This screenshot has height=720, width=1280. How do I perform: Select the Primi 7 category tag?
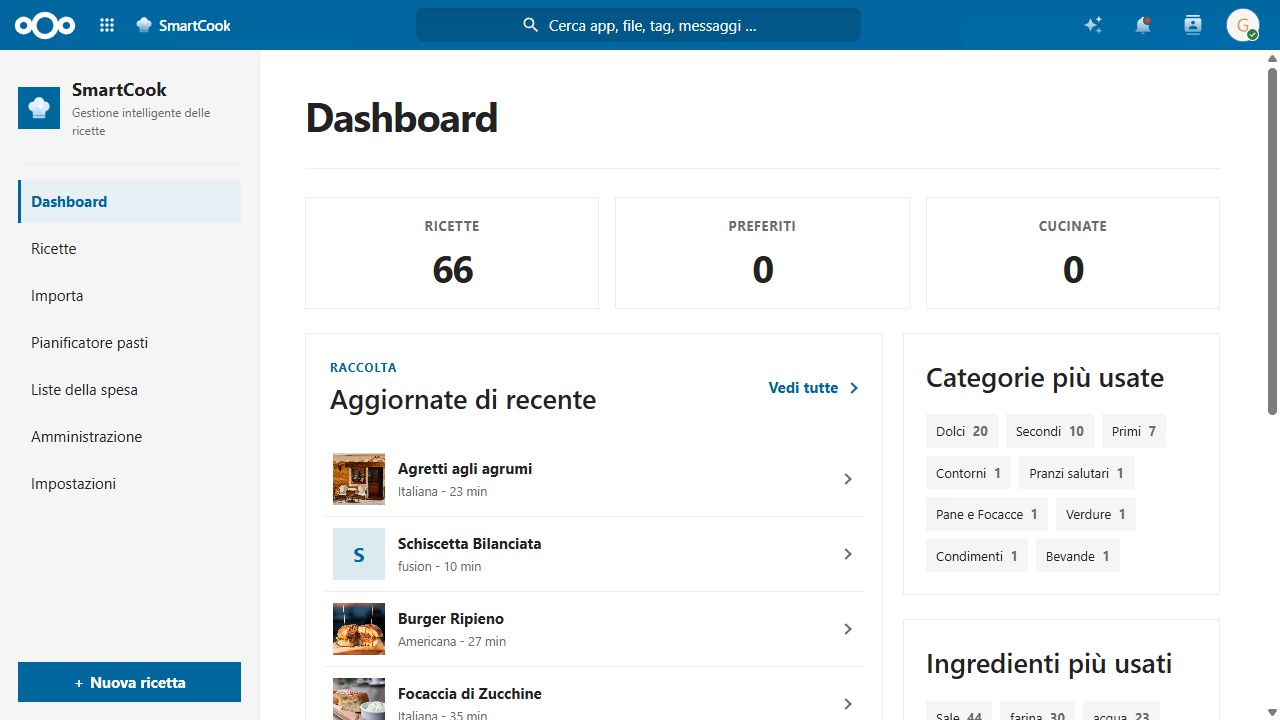[x=1134, y=431]
